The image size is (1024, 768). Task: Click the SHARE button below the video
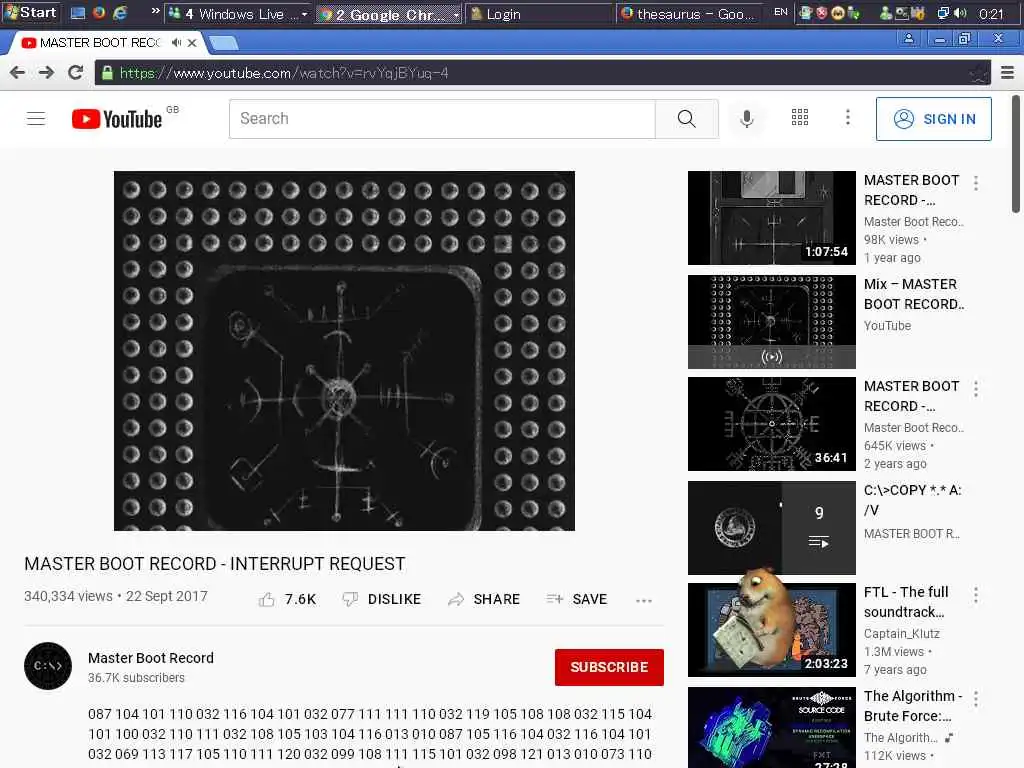tap(484, 599)
